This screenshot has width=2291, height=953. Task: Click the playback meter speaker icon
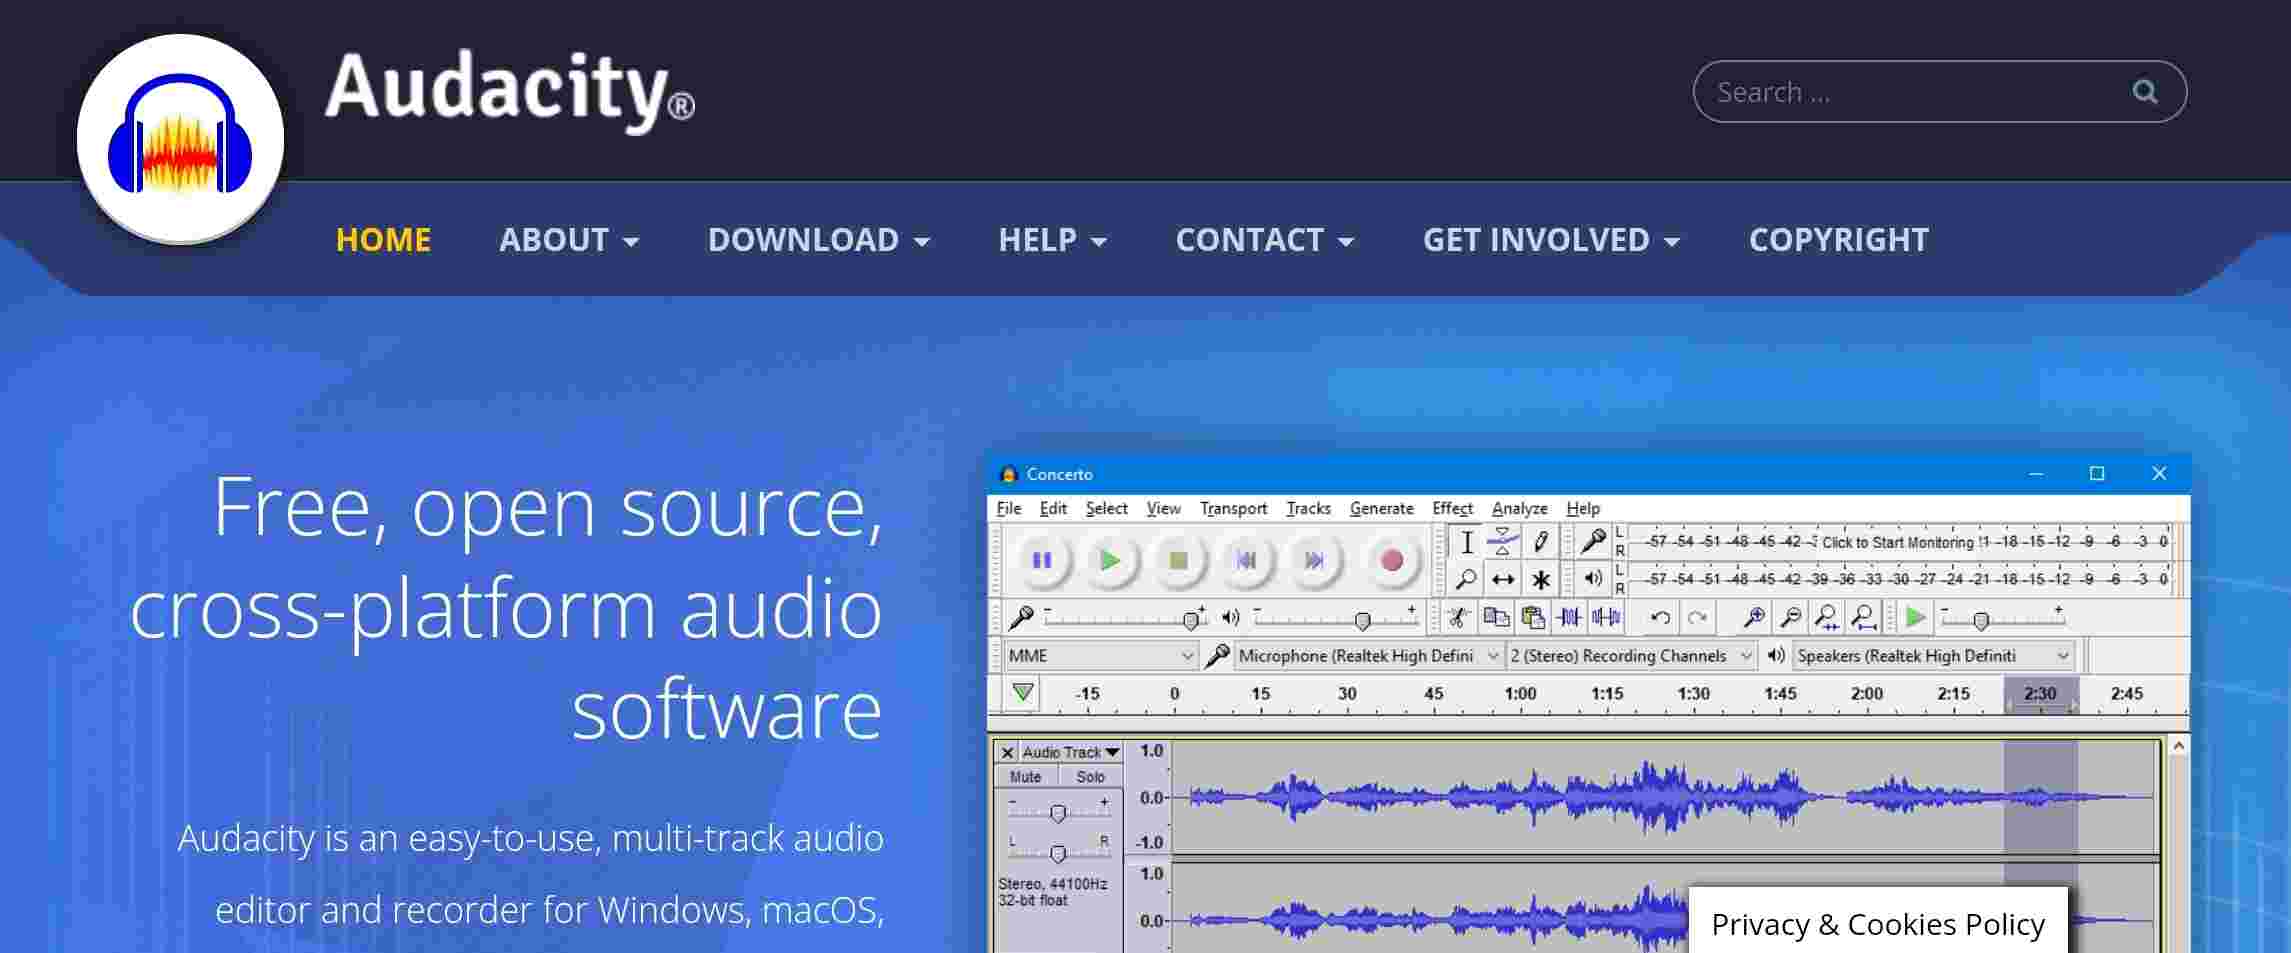tap(1593, 578)
